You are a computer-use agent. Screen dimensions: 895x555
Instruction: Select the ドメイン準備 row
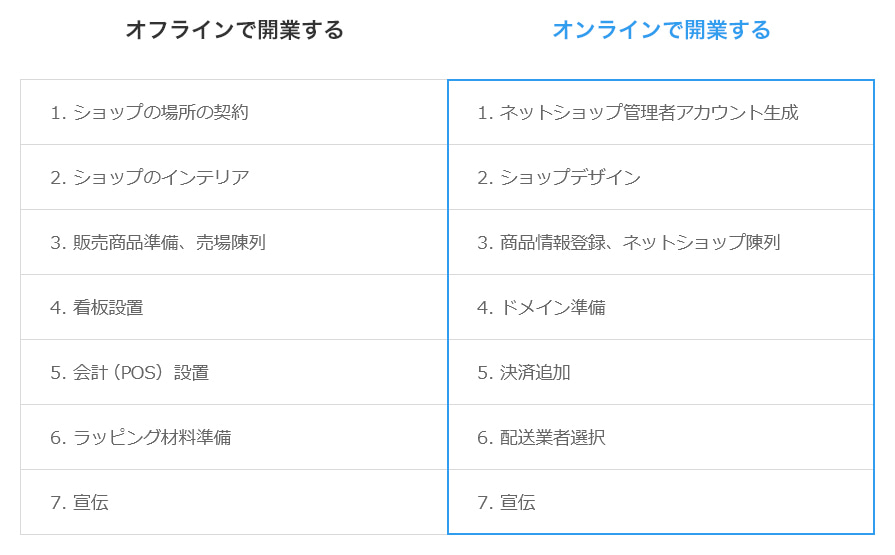661,307
